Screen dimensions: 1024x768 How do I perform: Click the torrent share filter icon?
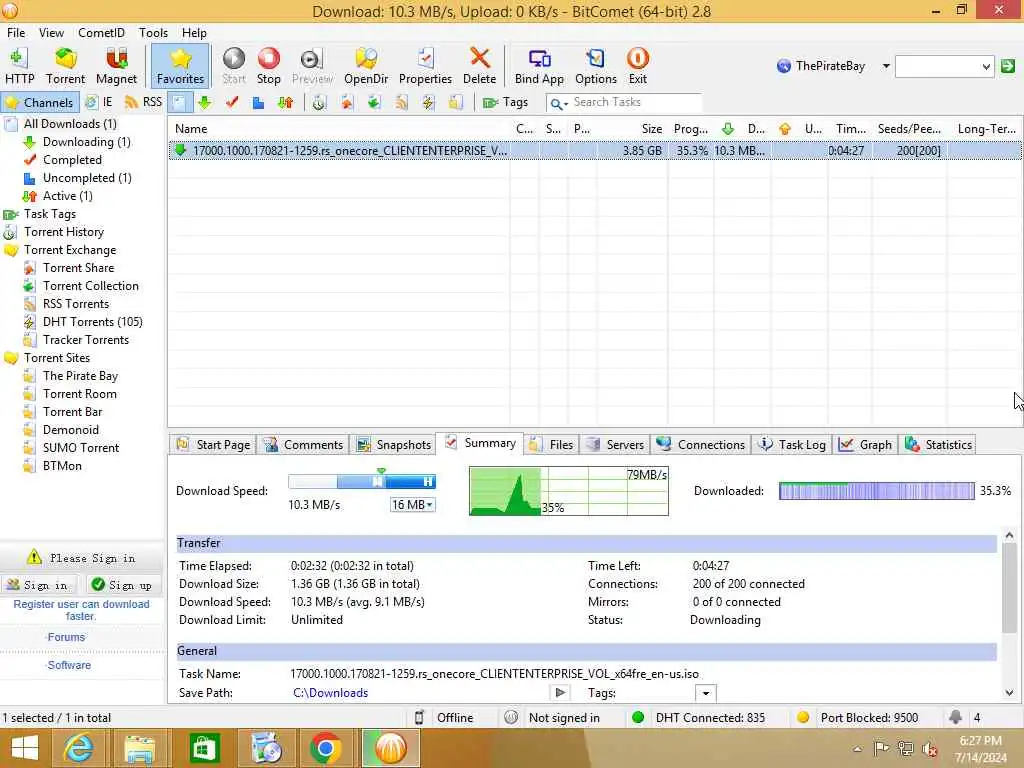[346, 103]
